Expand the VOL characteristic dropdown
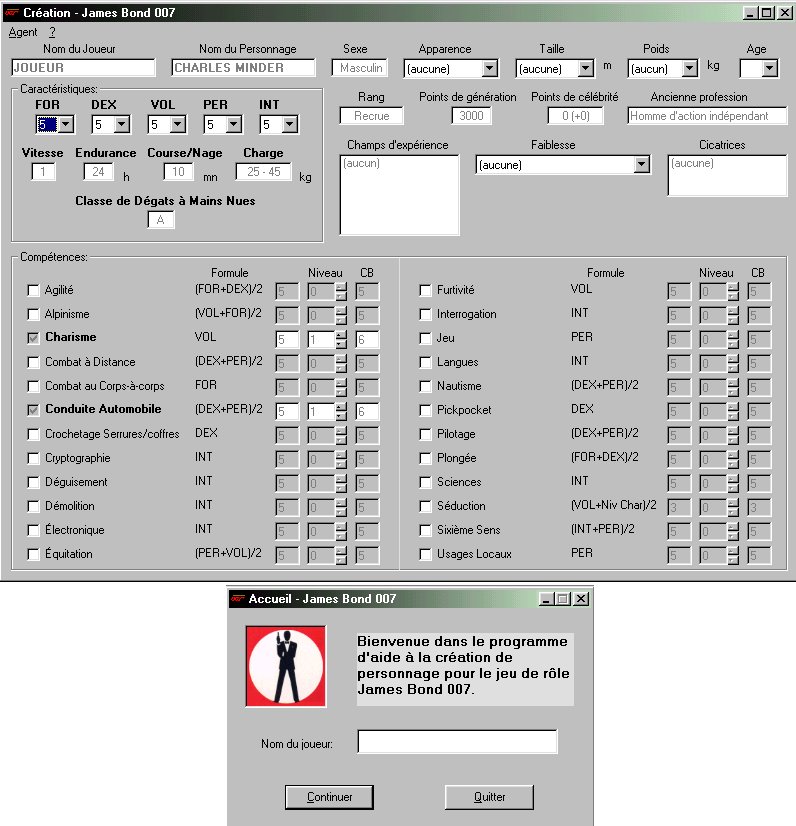The image size is (796, 826). coord(178,125)
